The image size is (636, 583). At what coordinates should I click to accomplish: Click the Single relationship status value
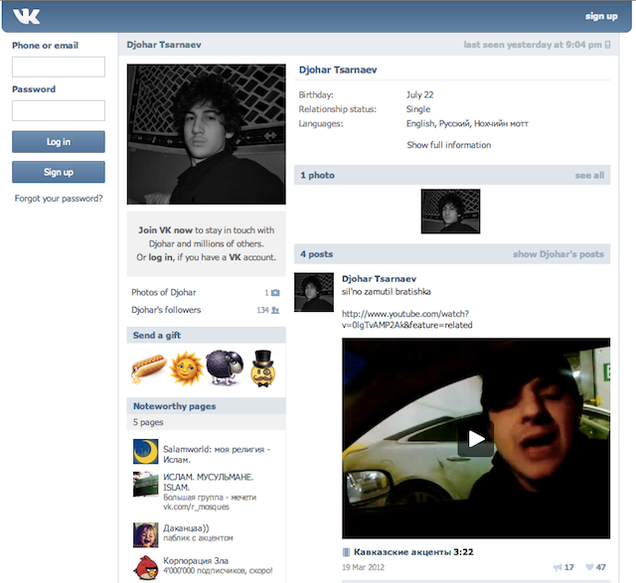(x=418, y=109)
